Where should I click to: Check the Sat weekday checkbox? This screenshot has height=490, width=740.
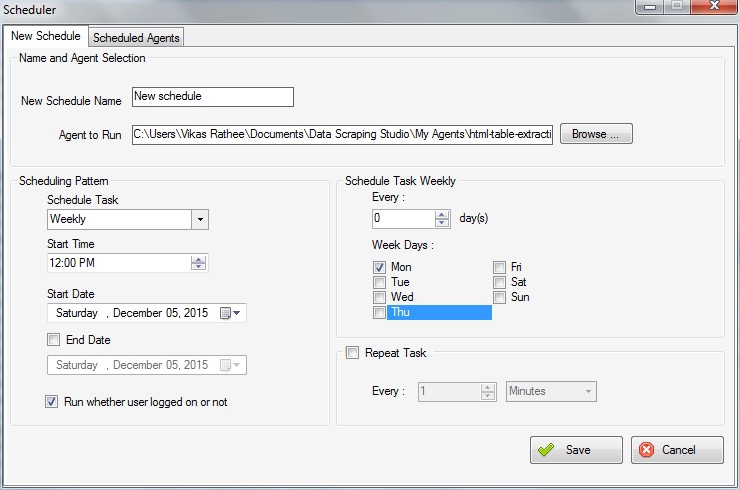499,282
